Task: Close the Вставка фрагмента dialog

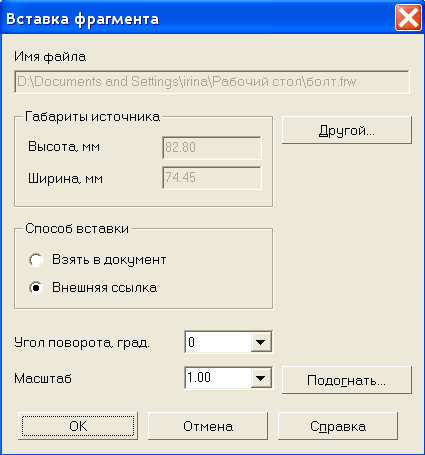Action: pyautogui.click(x=408, y=18)
